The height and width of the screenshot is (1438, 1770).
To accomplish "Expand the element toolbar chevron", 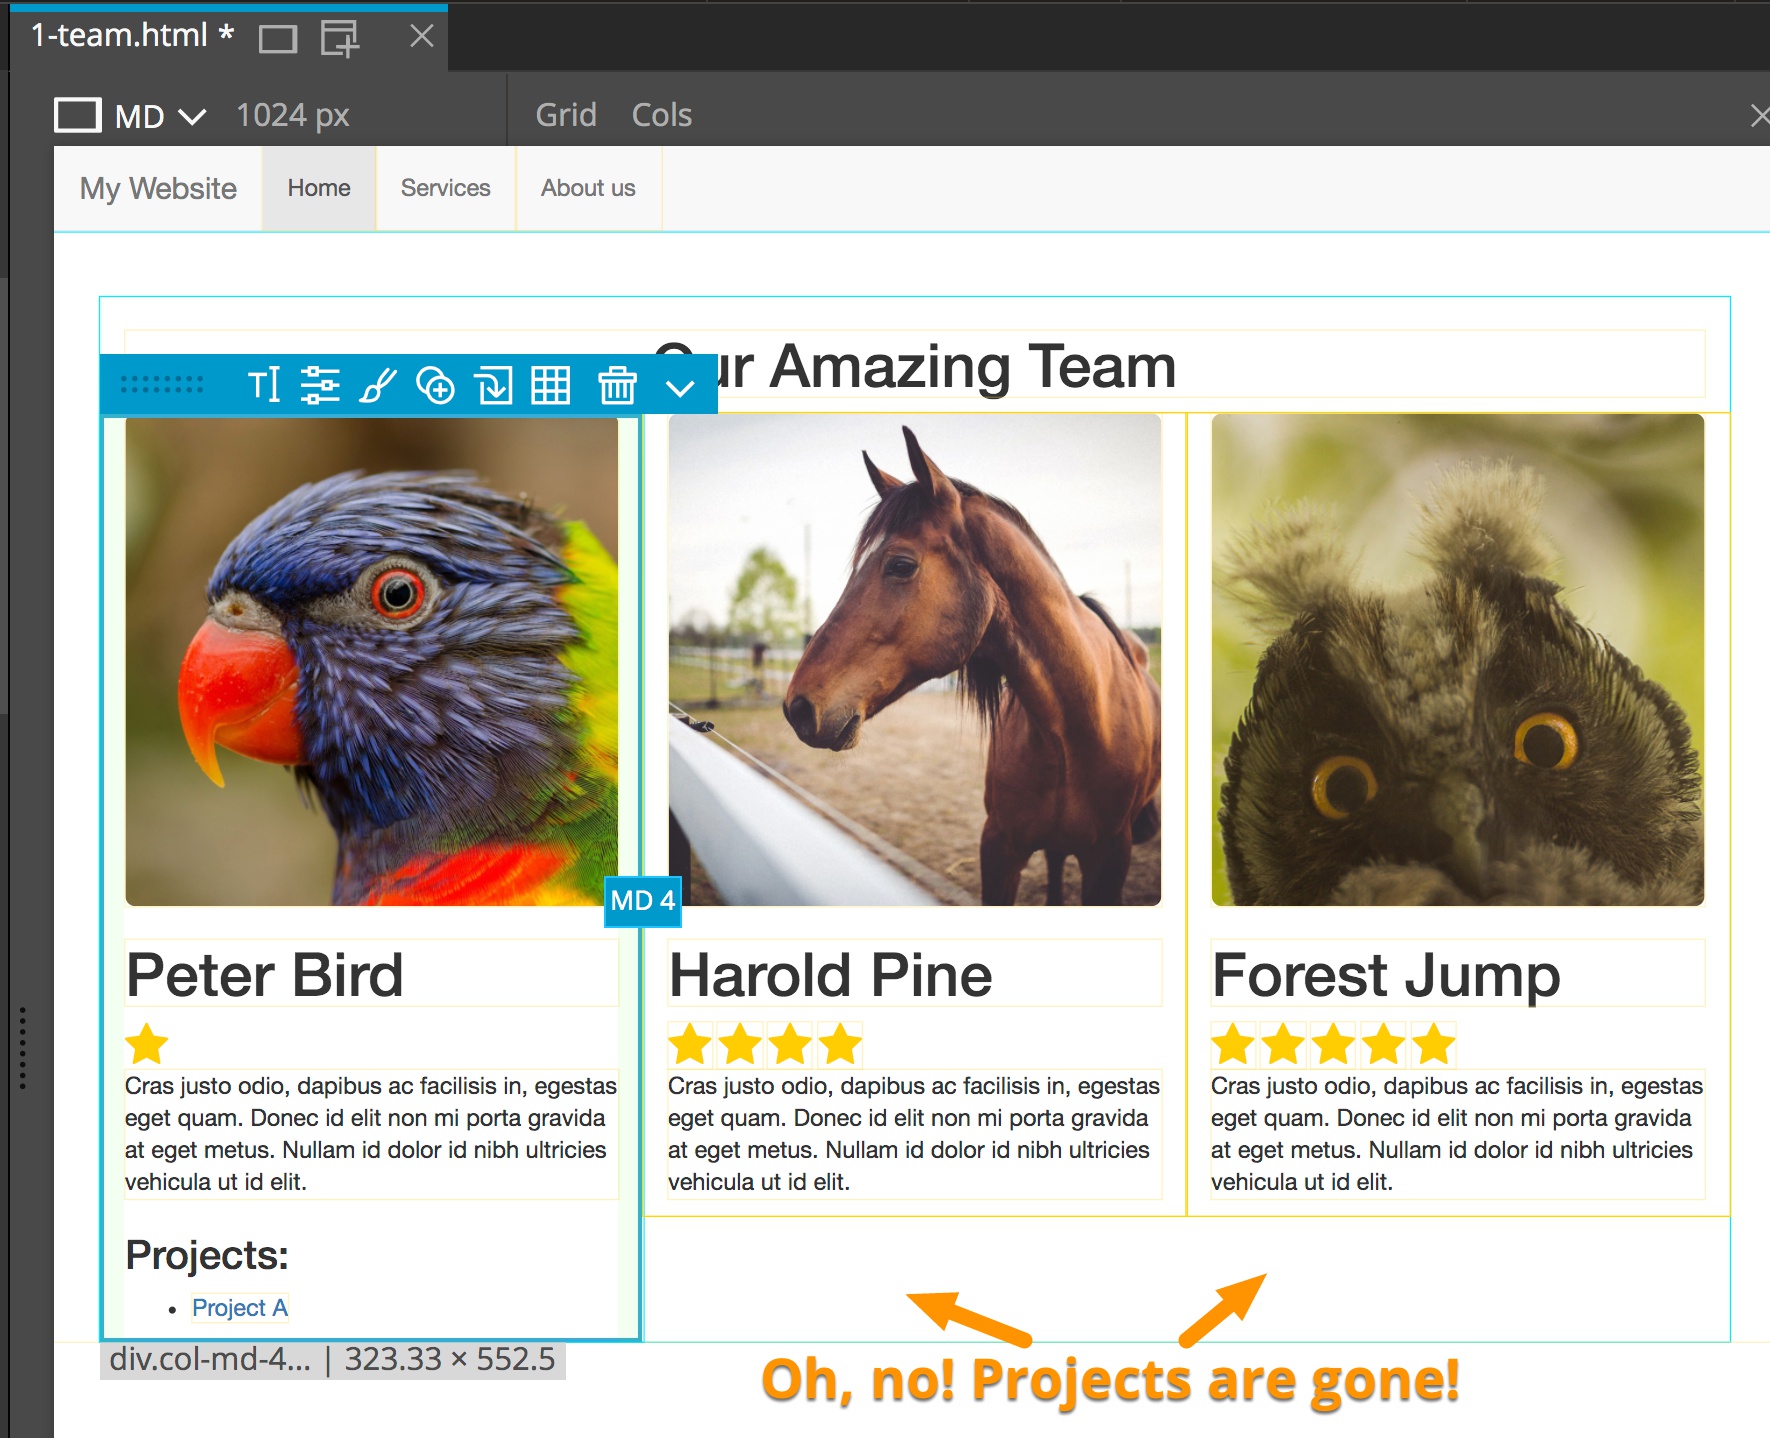I will pos(680,388).
